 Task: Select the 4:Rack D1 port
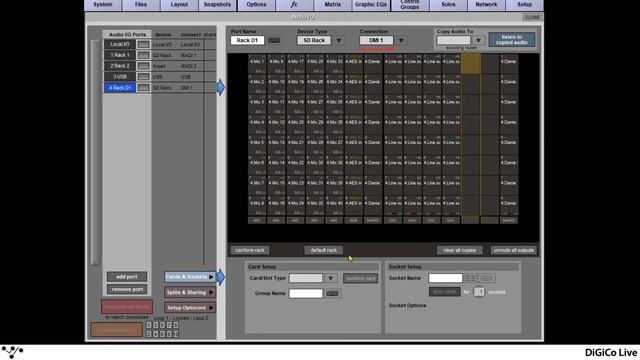point(120,88)
